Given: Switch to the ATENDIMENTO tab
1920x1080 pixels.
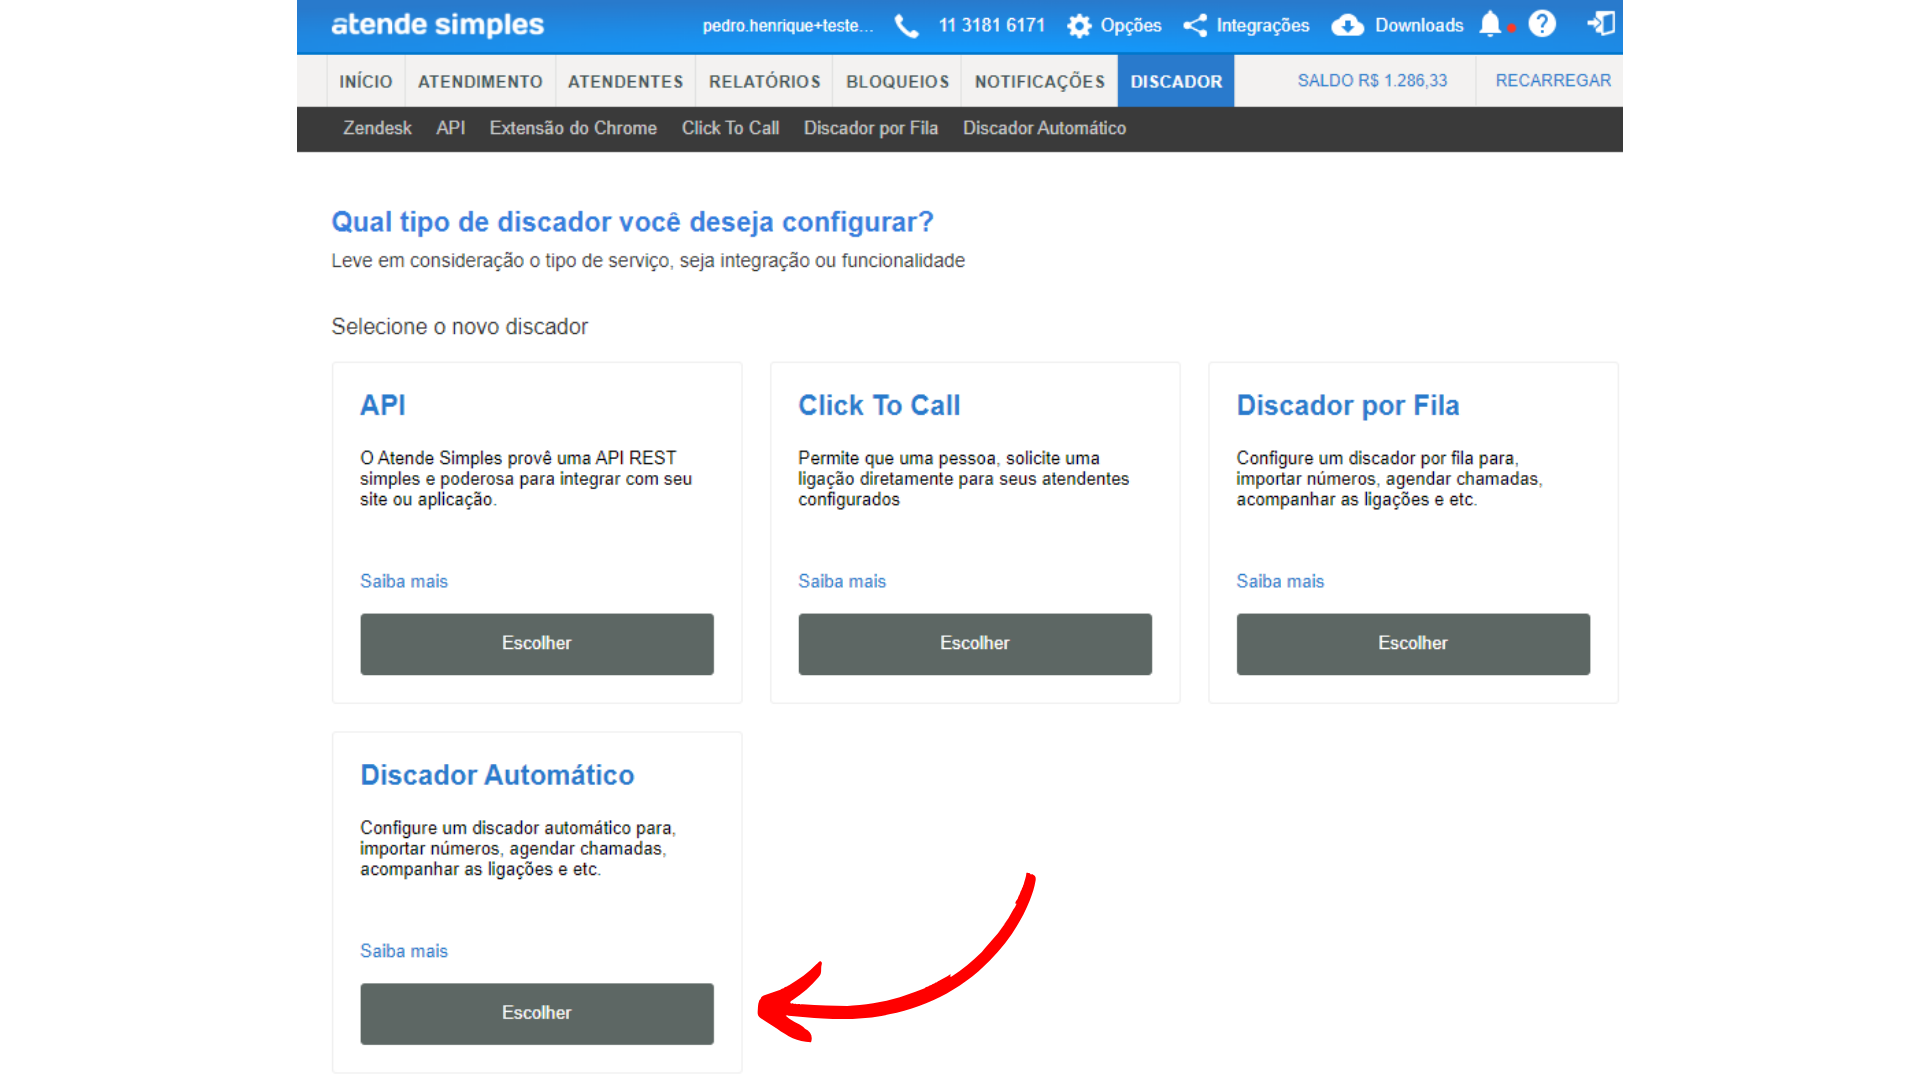Looking at the screenshot, I should coord(480,81).
